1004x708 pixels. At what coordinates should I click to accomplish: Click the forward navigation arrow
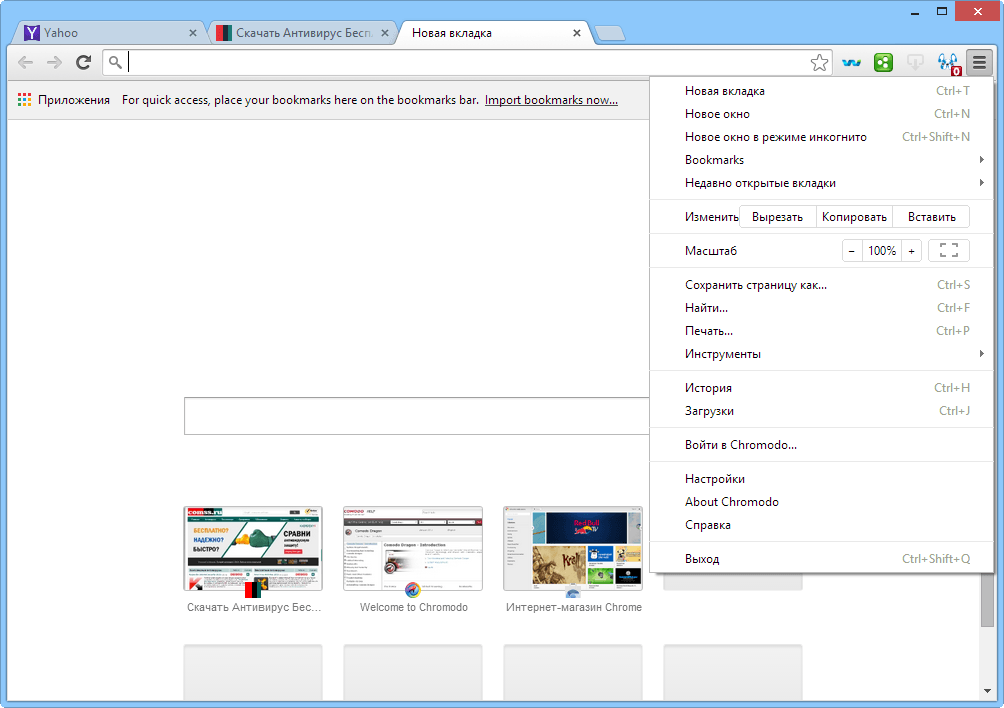pyautogui.click(x=54, y=62)
